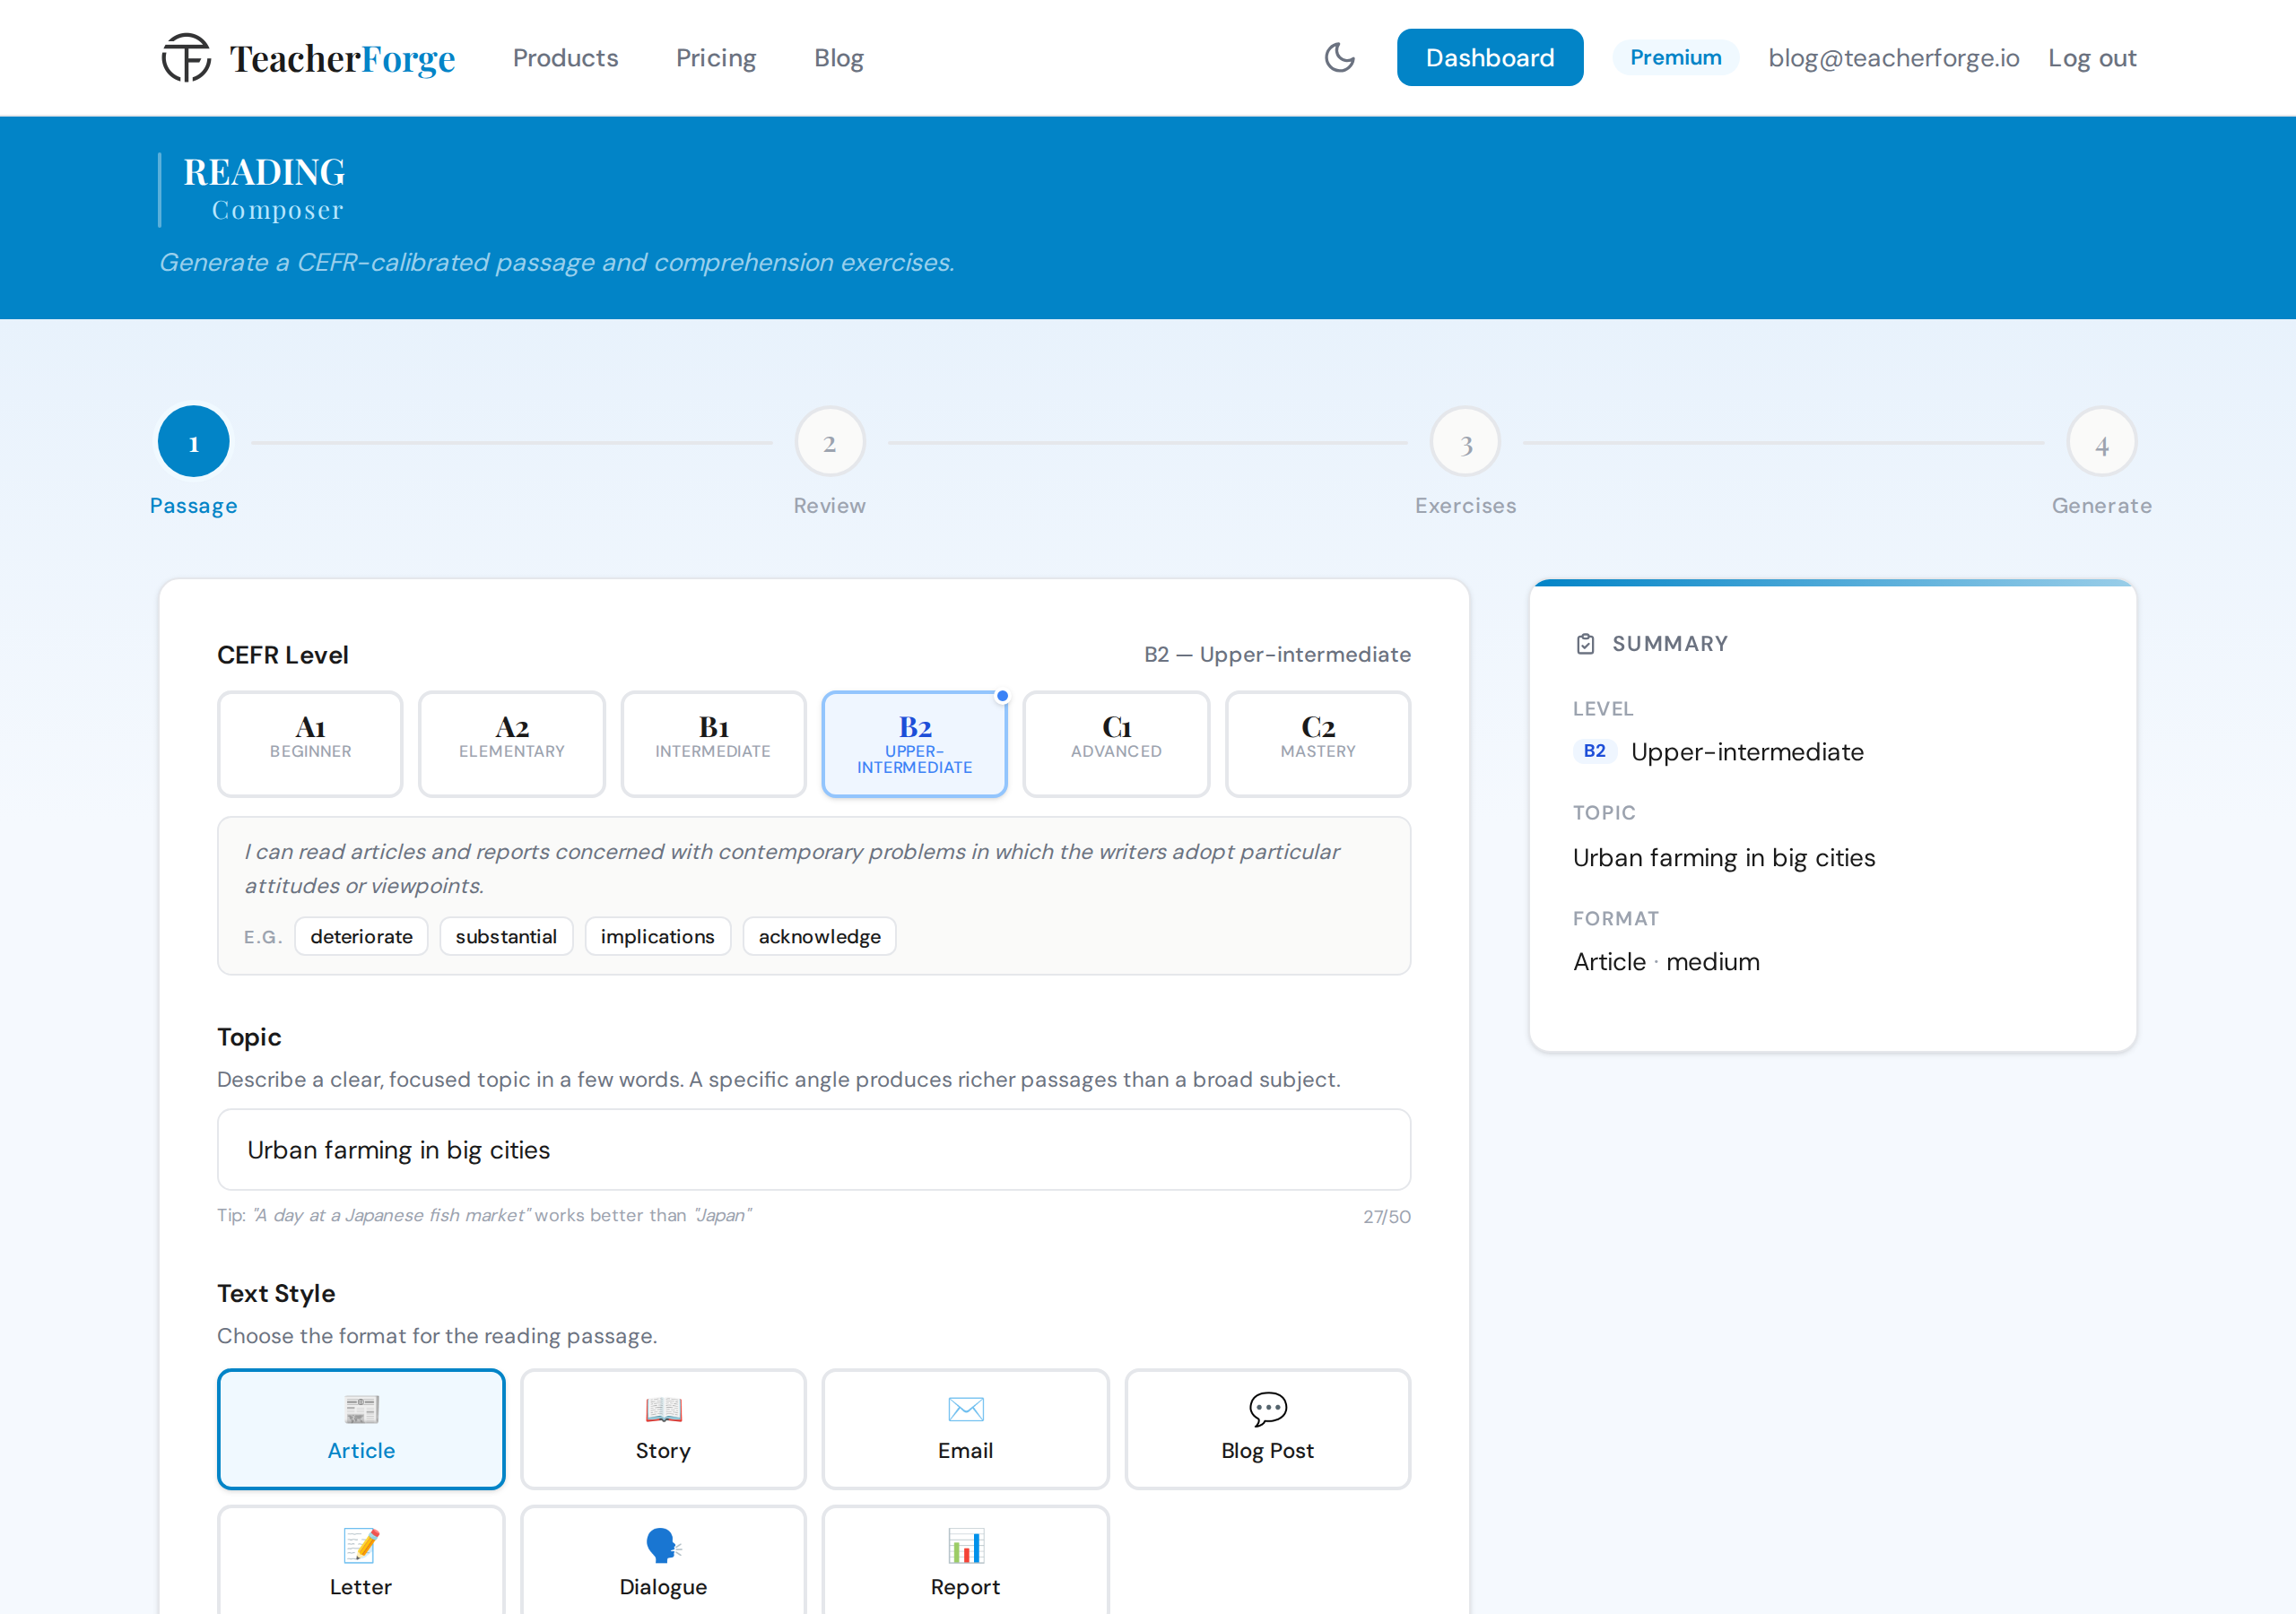Pick the Blog Post speech bubble icon
The image size is (2296, 1614).
[x=1267, y=1408]
